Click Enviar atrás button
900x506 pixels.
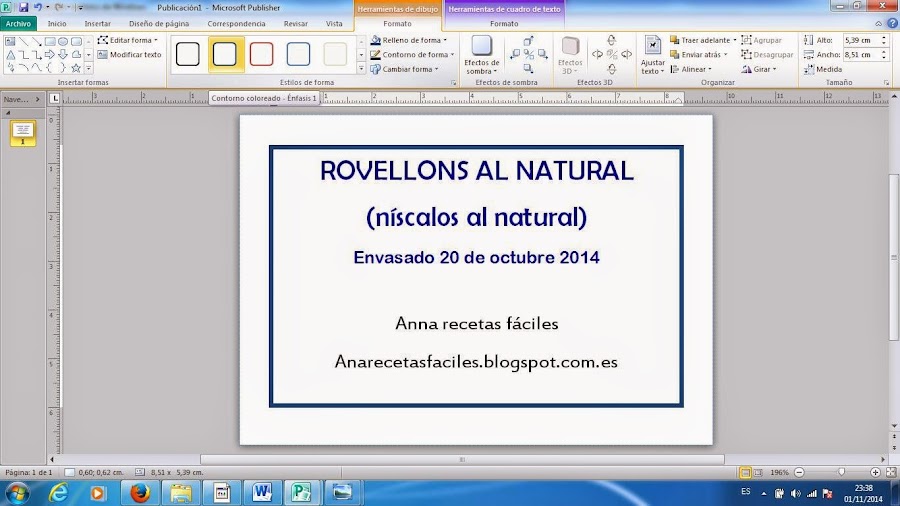click(695, 55)
